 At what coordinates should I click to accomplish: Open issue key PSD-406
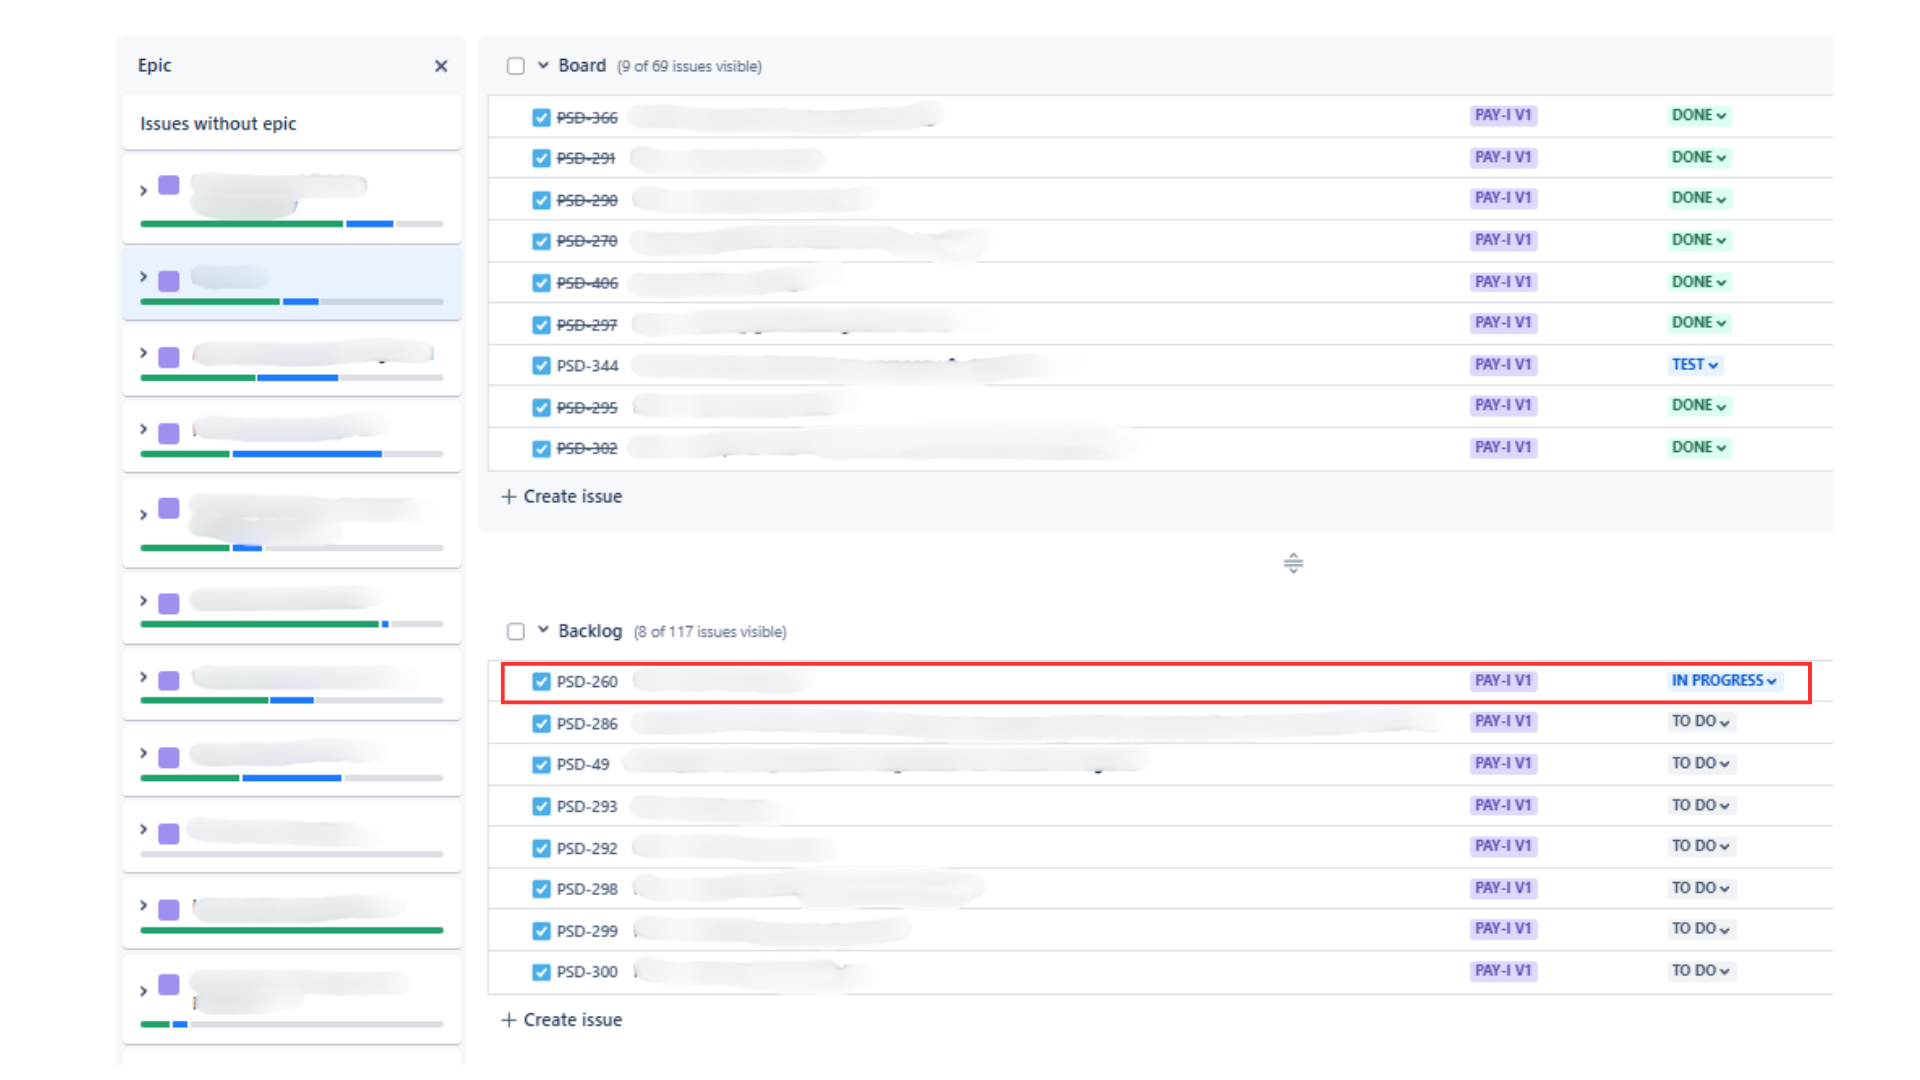pos(587,283)
